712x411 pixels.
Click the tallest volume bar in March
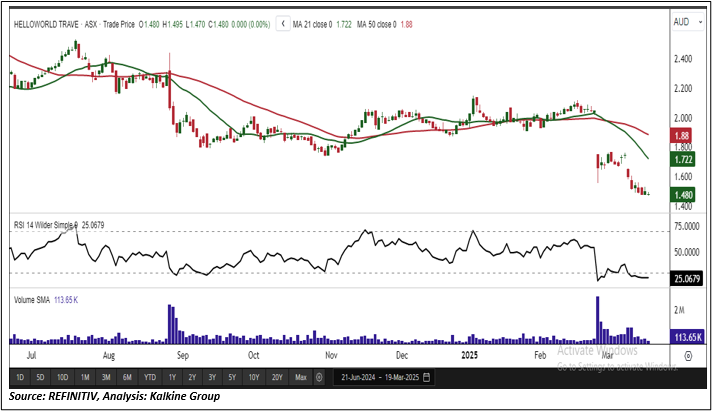(x=598, y=320)
